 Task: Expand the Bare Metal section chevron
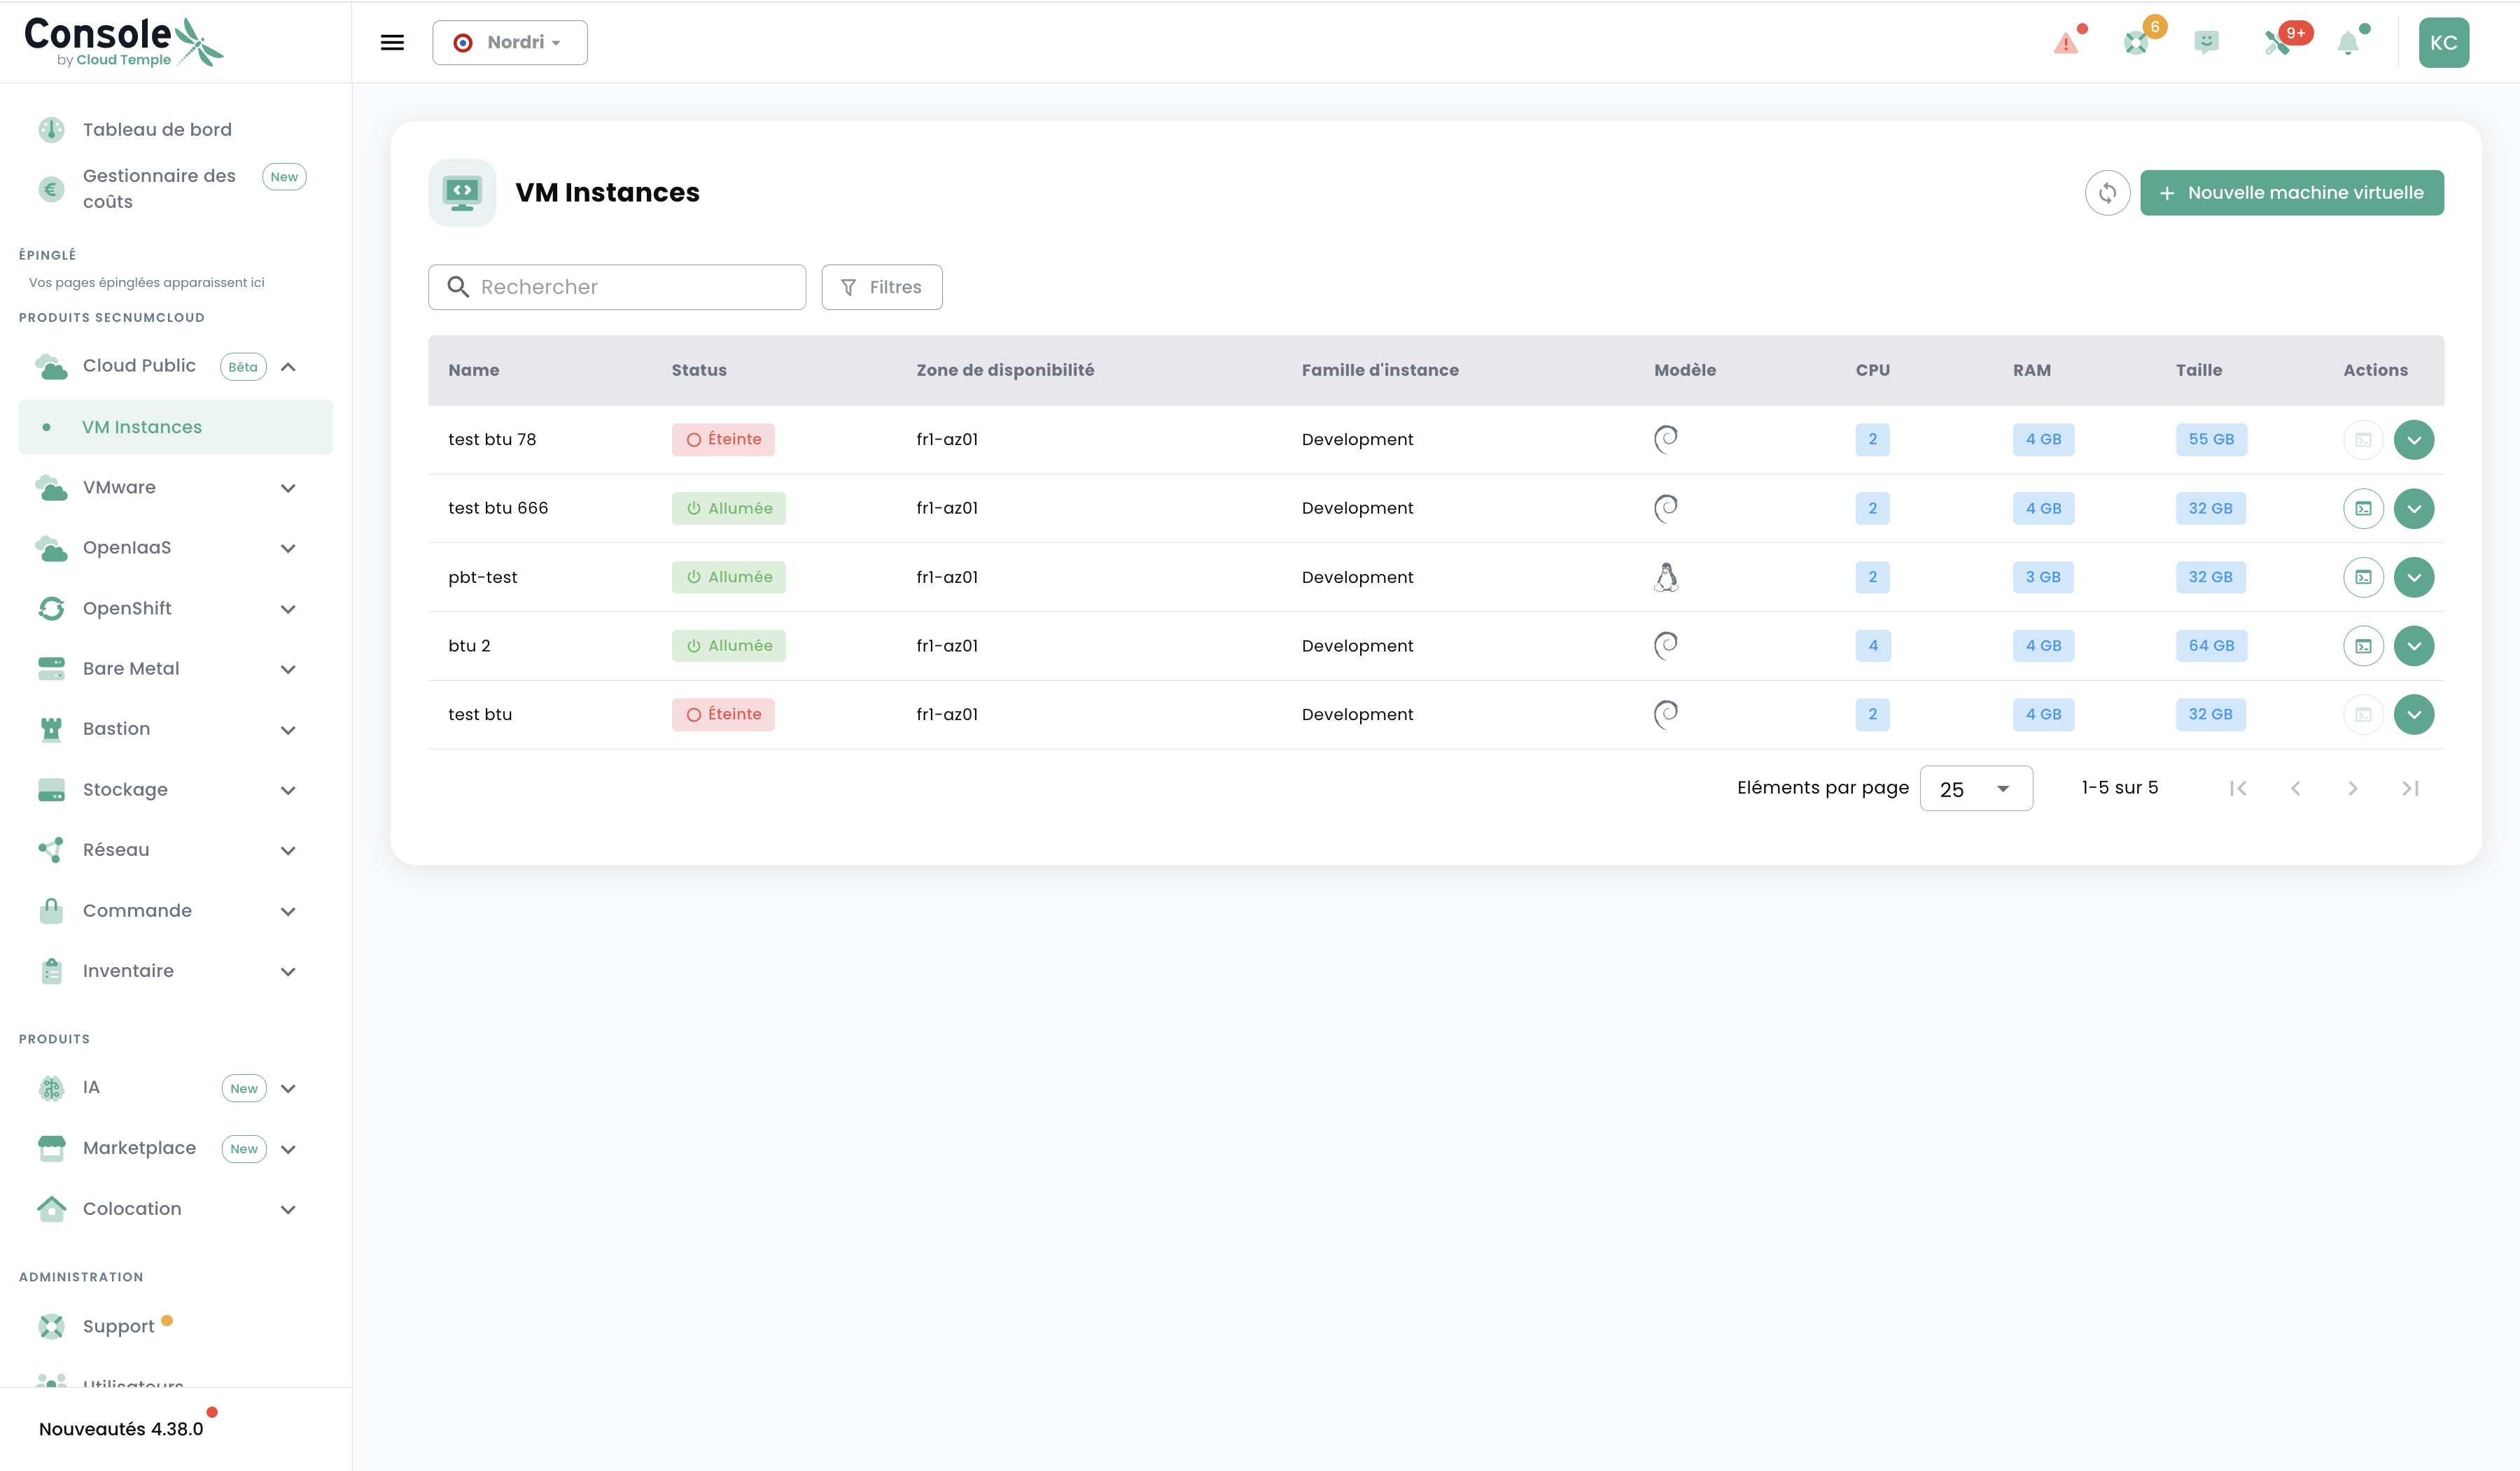pos(288,669)
